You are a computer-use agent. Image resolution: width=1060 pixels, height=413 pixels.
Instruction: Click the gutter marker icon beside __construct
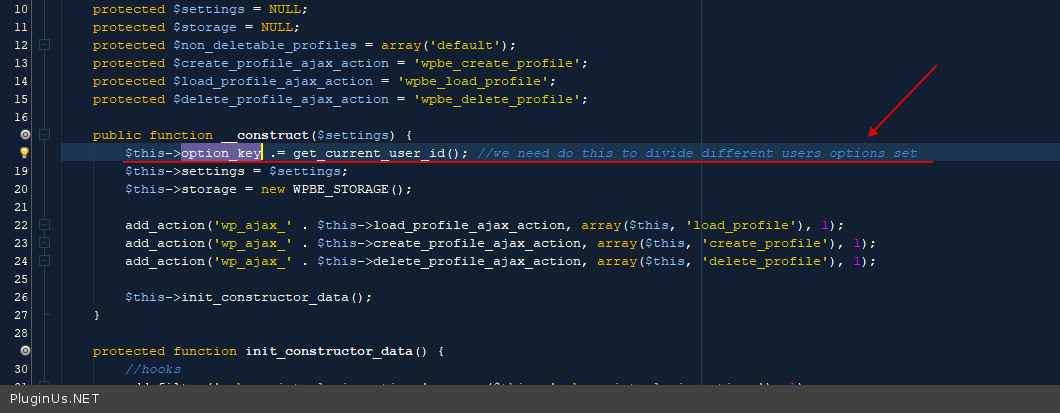pos(24,135)
